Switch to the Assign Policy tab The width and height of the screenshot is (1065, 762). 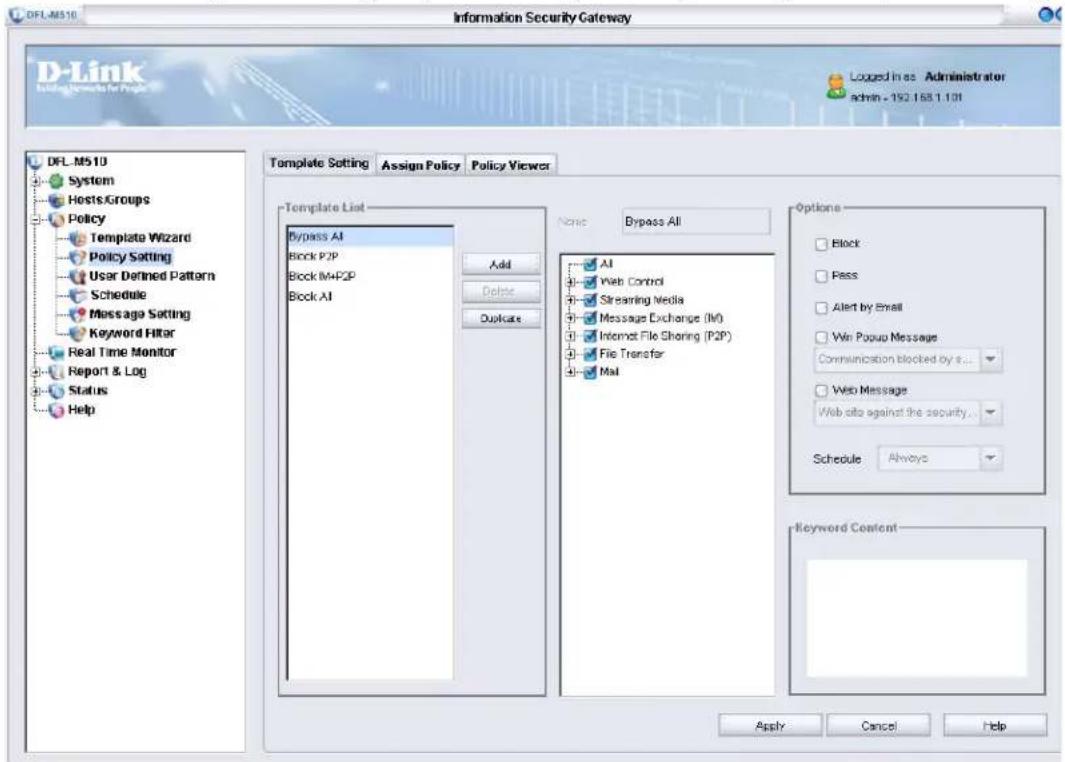tap(420, 165)
